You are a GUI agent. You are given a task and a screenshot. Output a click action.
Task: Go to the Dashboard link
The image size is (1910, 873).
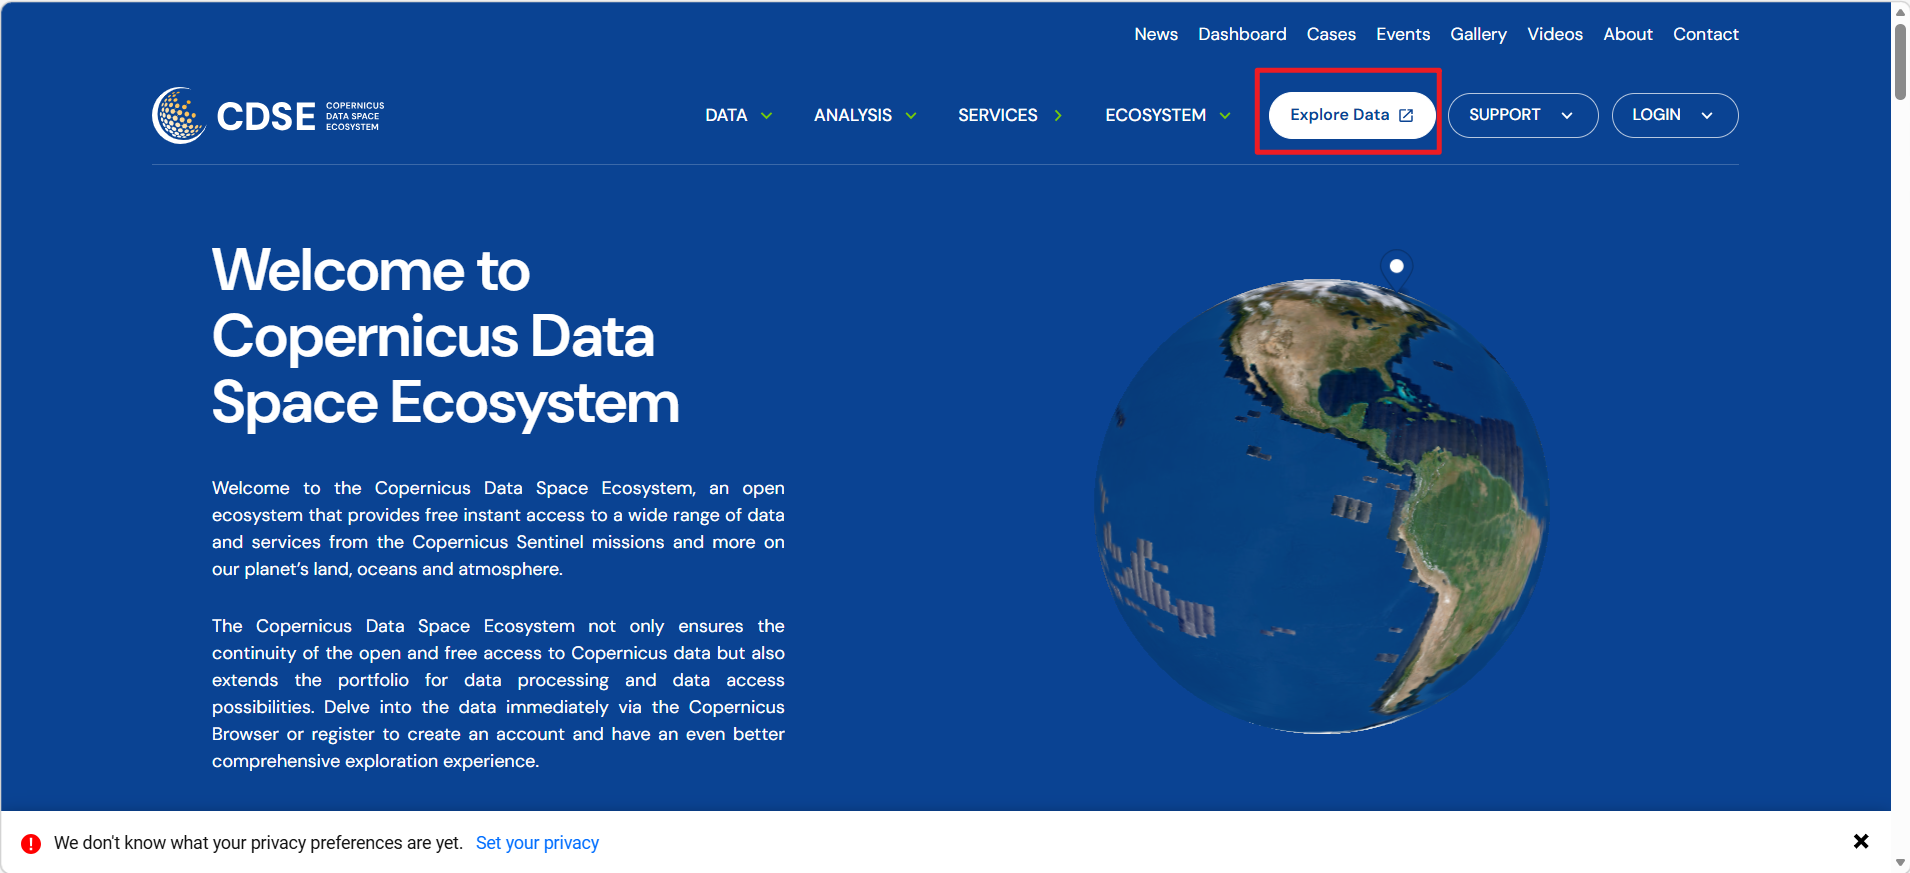1242,34
